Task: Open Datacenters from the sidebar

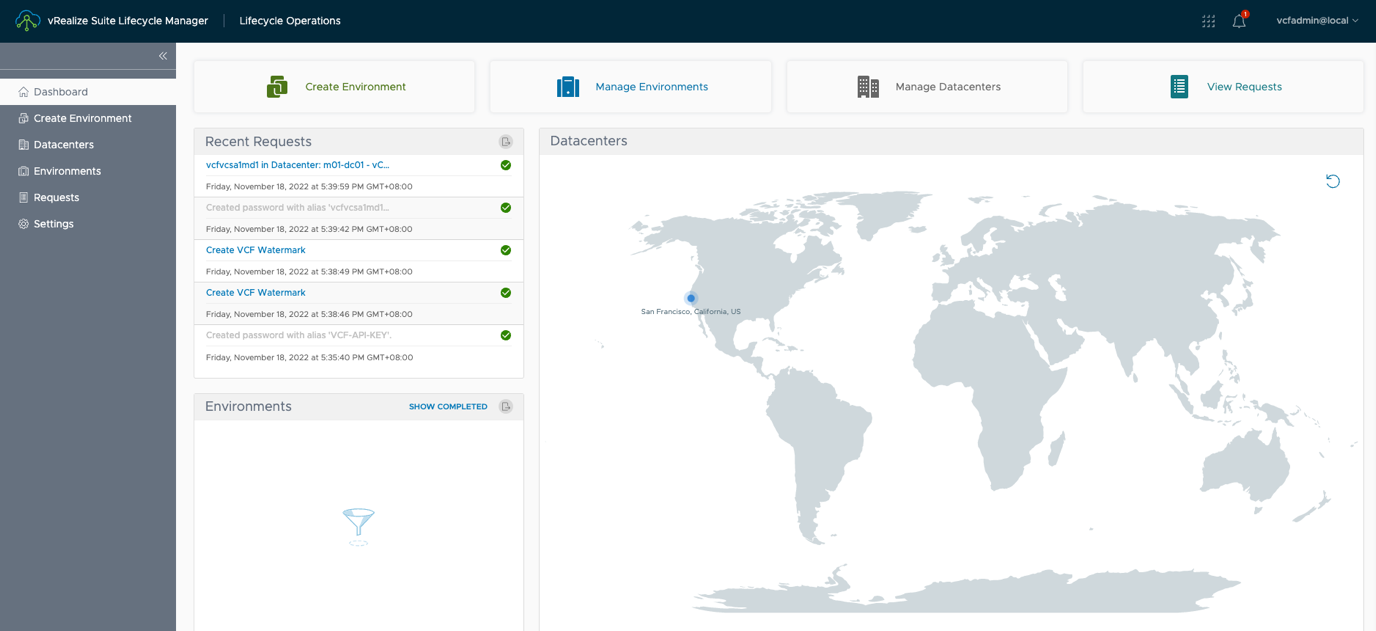Action: (88, 145)
